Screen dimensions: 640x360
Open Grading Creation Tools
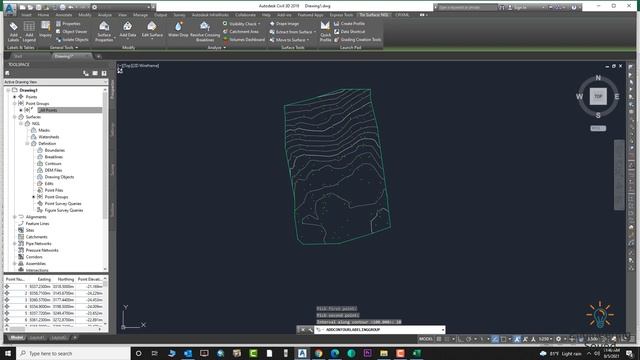pos(358,40)
